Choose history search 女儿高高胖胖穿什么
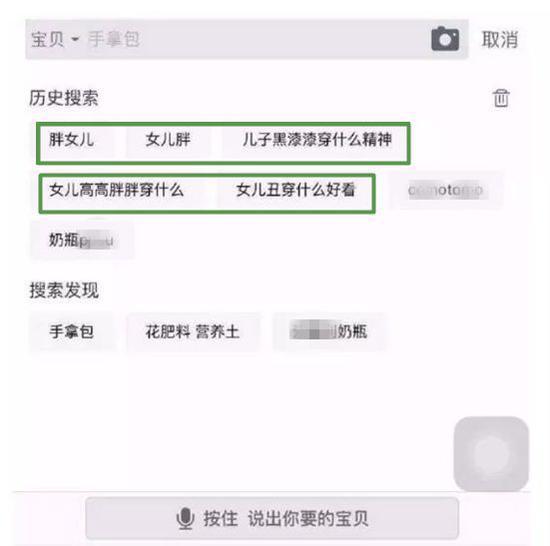Image resolution: width=550 pixels, height=546 pixels. pos(116,190)
